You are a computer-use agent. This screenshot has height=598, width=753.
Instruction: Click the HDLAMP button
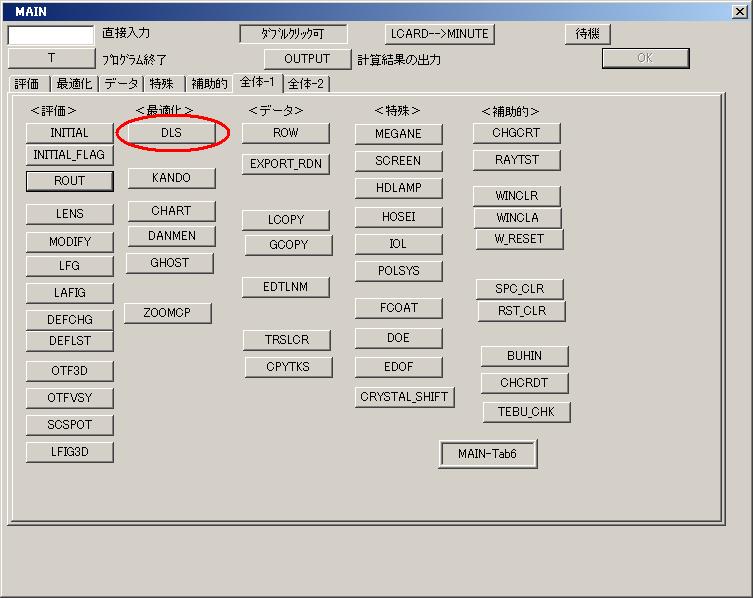399,188
